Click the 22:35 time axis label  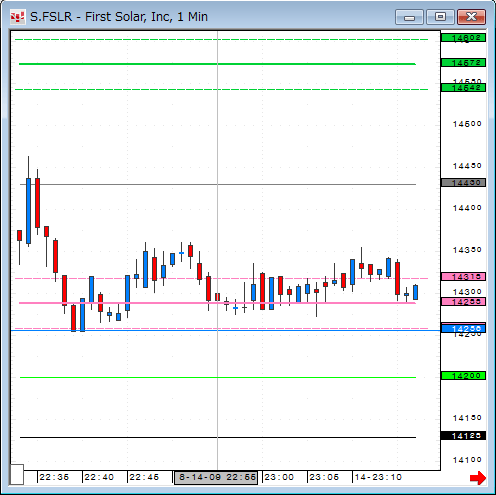point(54,477)
